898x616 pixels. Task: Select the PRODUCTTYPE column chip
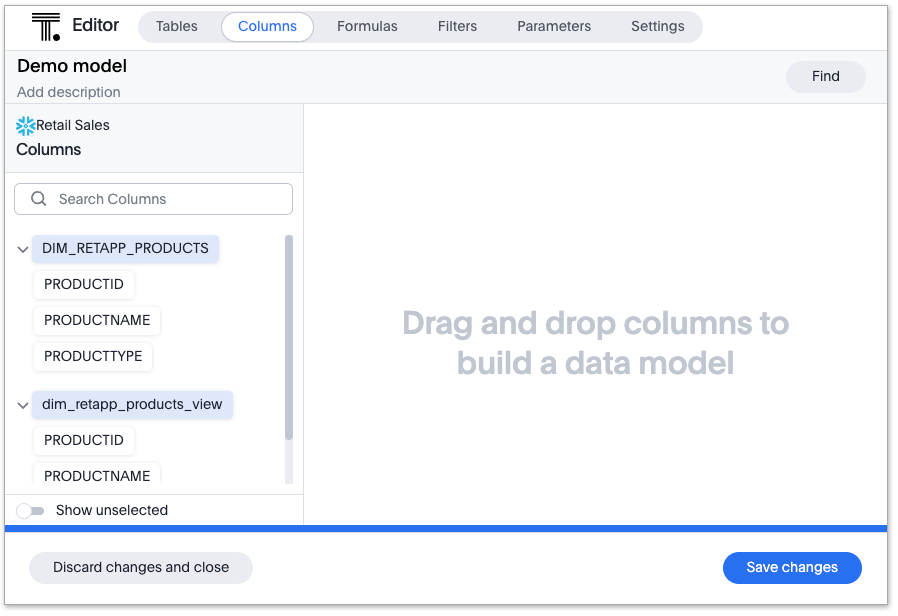(x=92, y=356)
